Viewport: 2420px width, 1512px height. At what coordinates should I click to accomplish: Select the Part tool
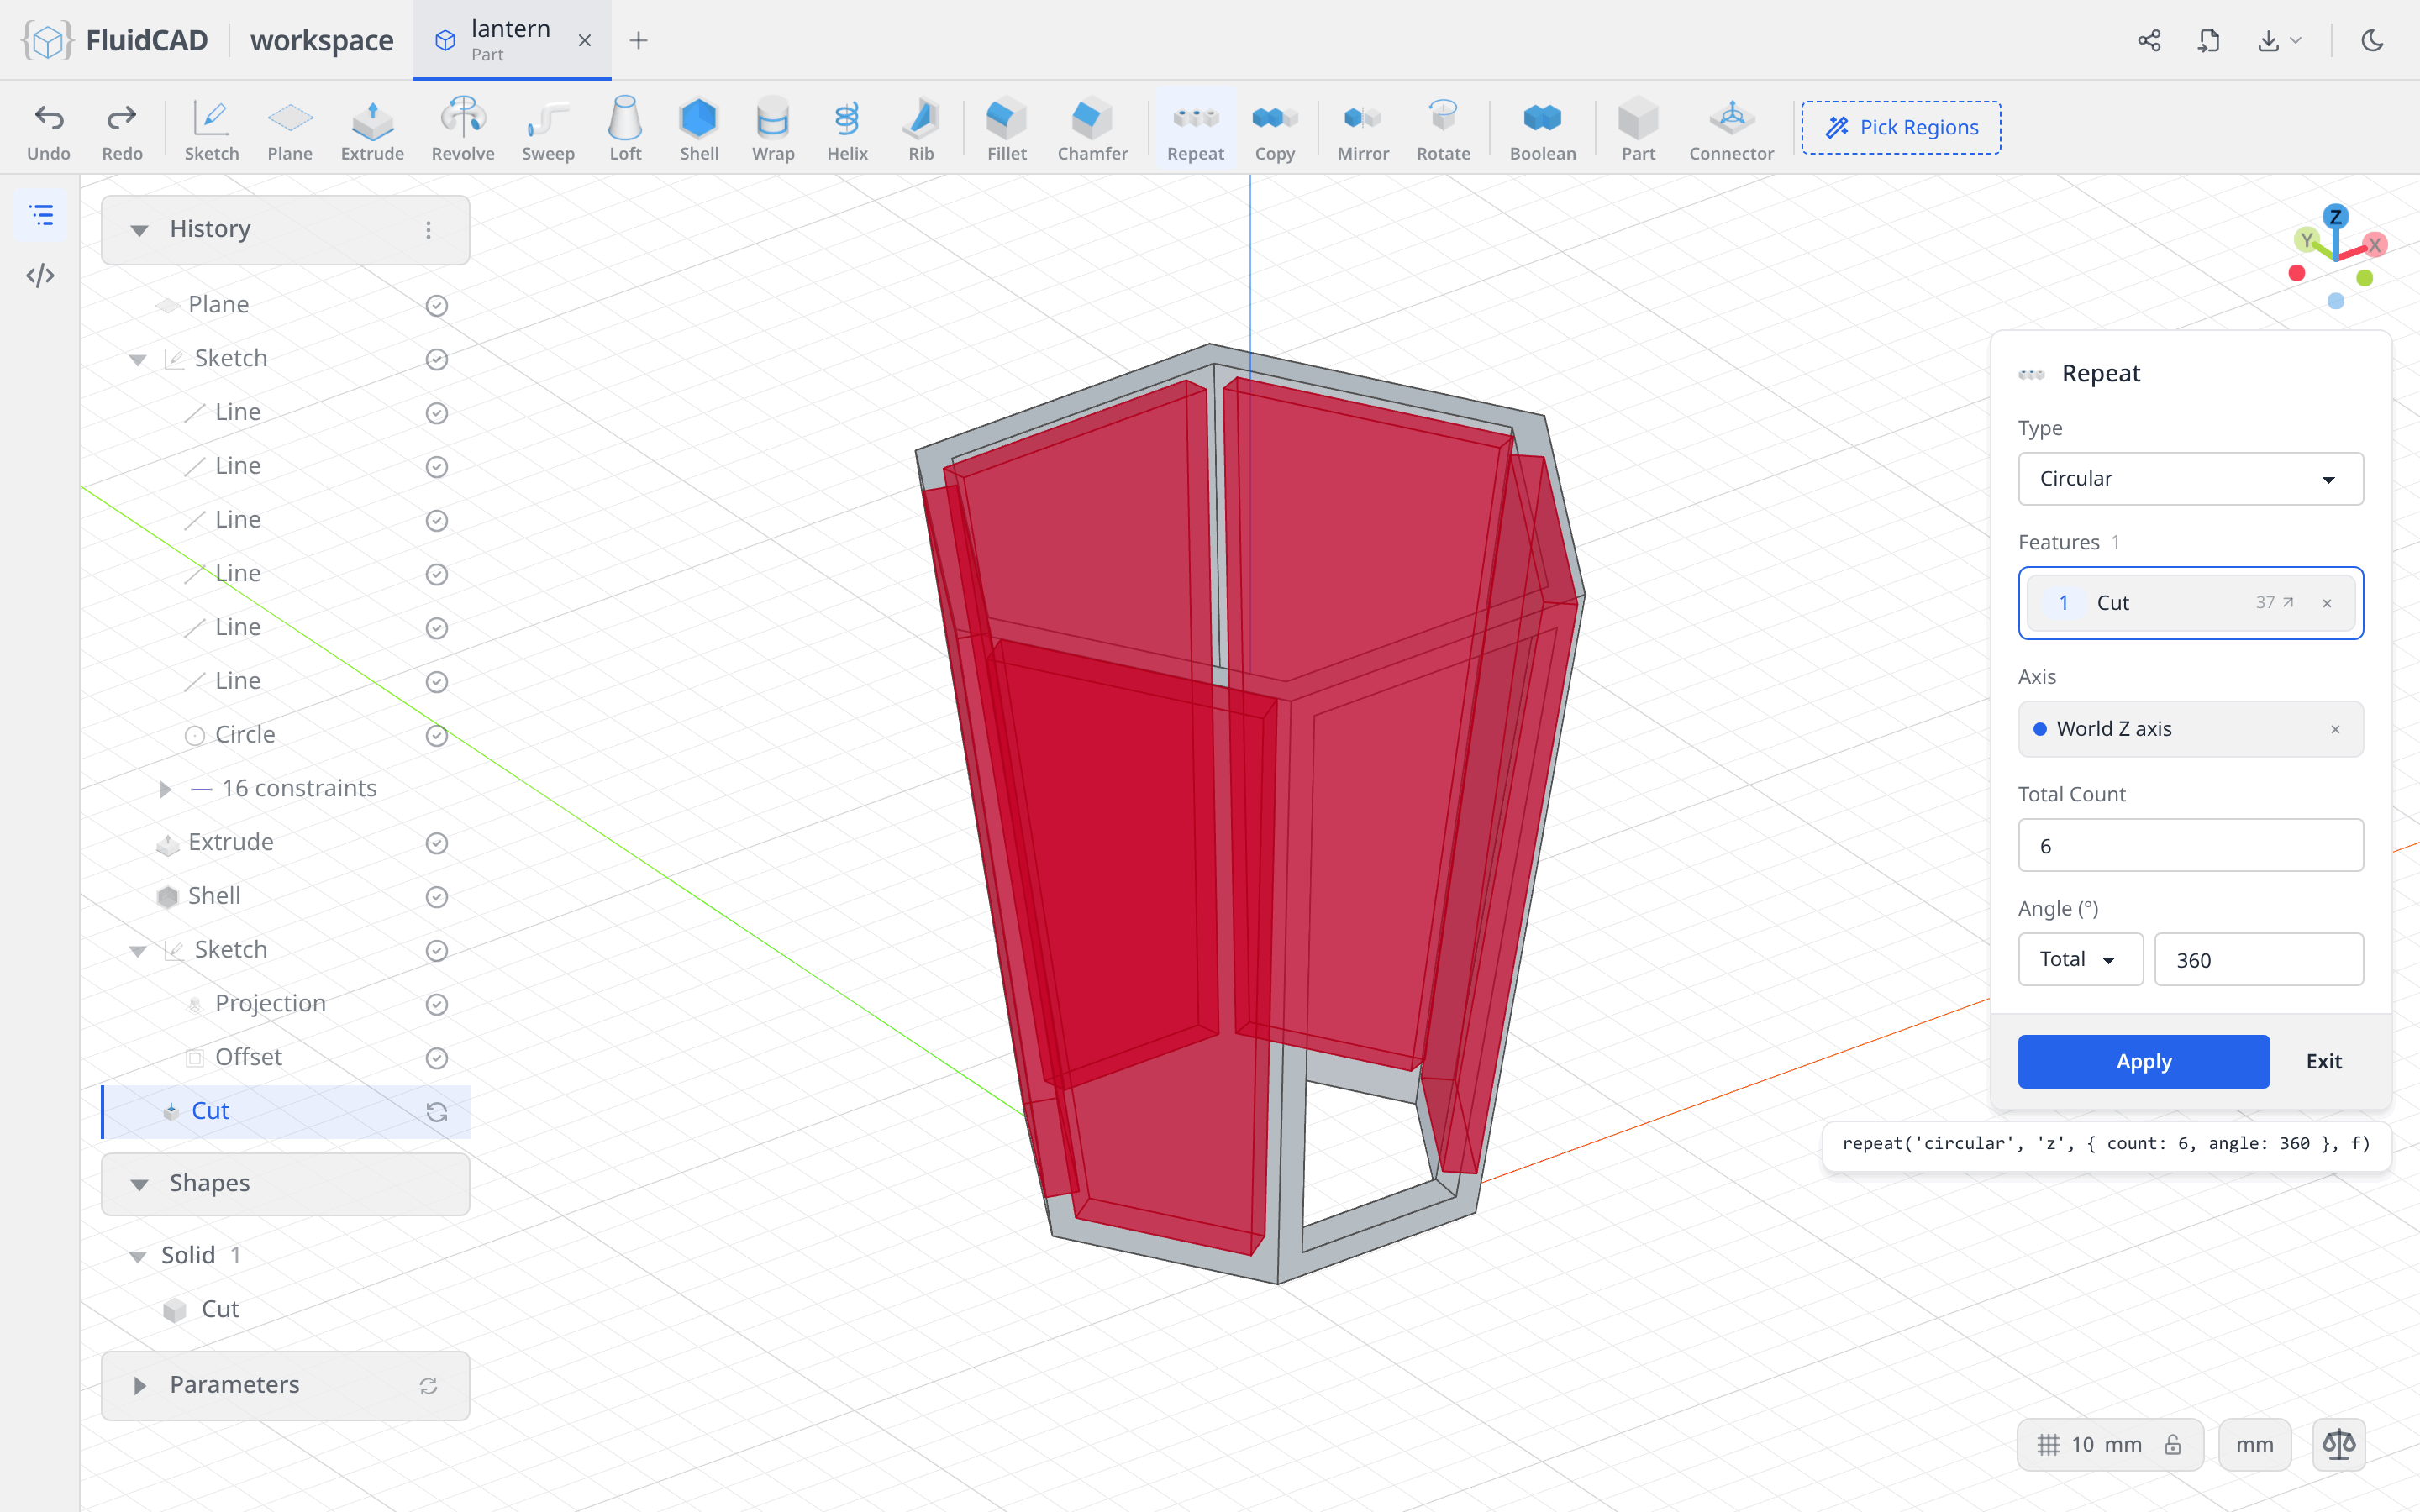coord(1638,129)
